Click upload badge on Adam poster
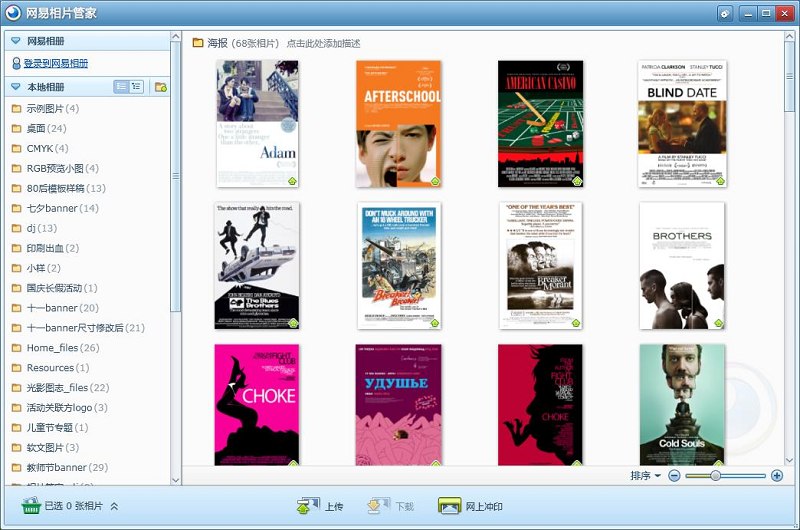The width and height of the screenshot is (800, 530). pyautogui.click(x=292, y=181)
